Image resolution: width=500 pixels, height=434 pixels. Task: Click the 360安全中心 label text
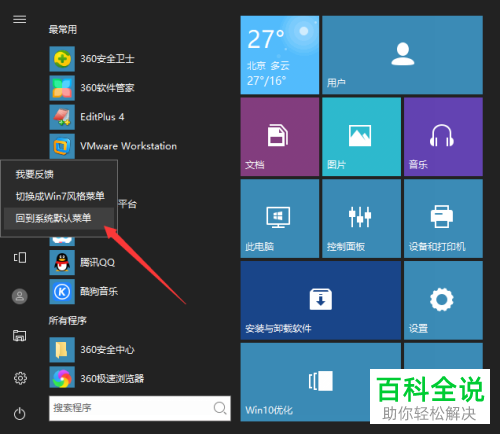coord(107,350)
